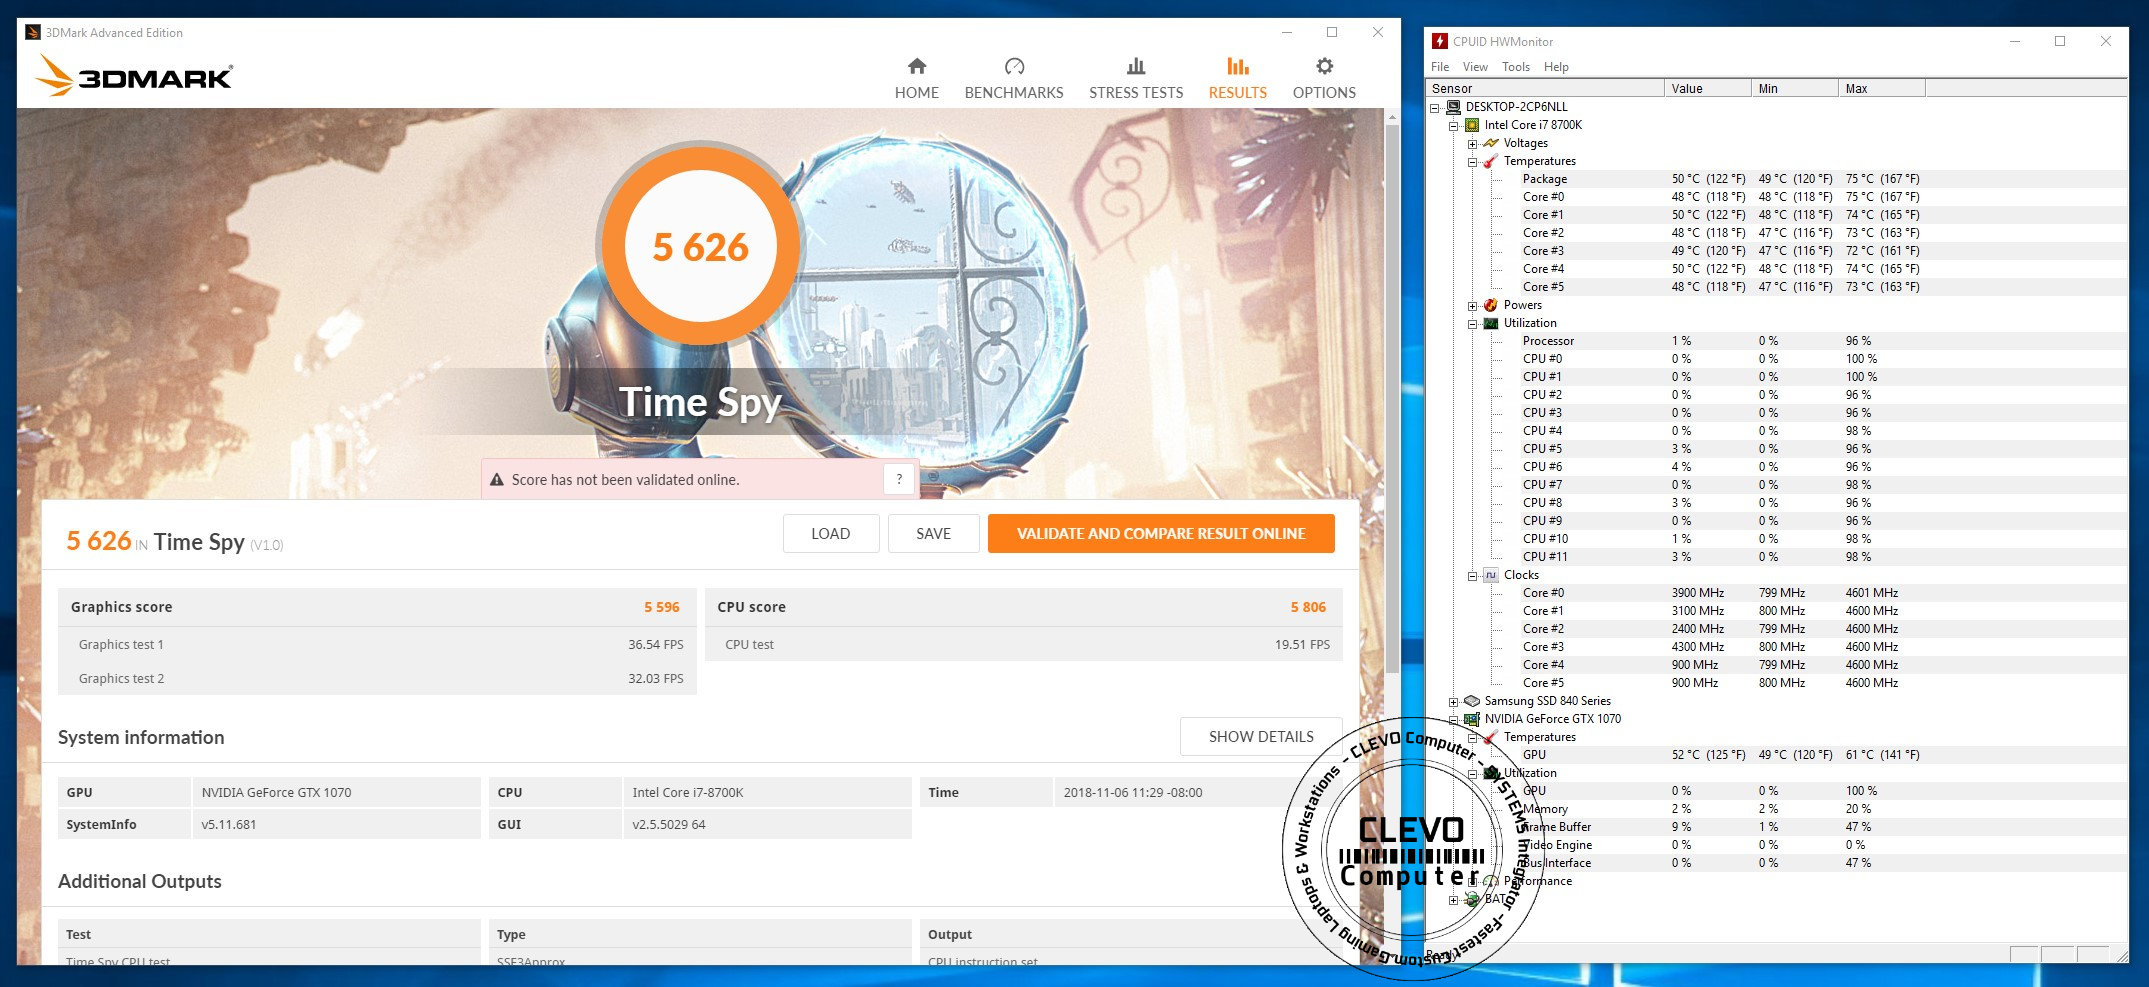The height and width of the screenshot is (987, 2149).
Task: Validate and compare result online
Action: point(1161,534)
